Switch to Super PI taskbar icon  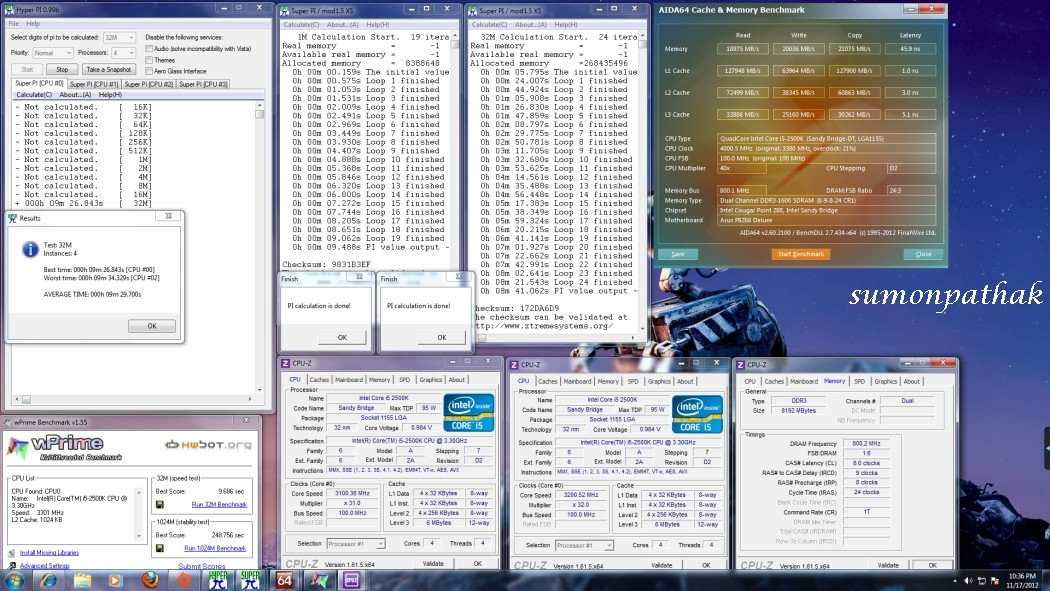250,580
